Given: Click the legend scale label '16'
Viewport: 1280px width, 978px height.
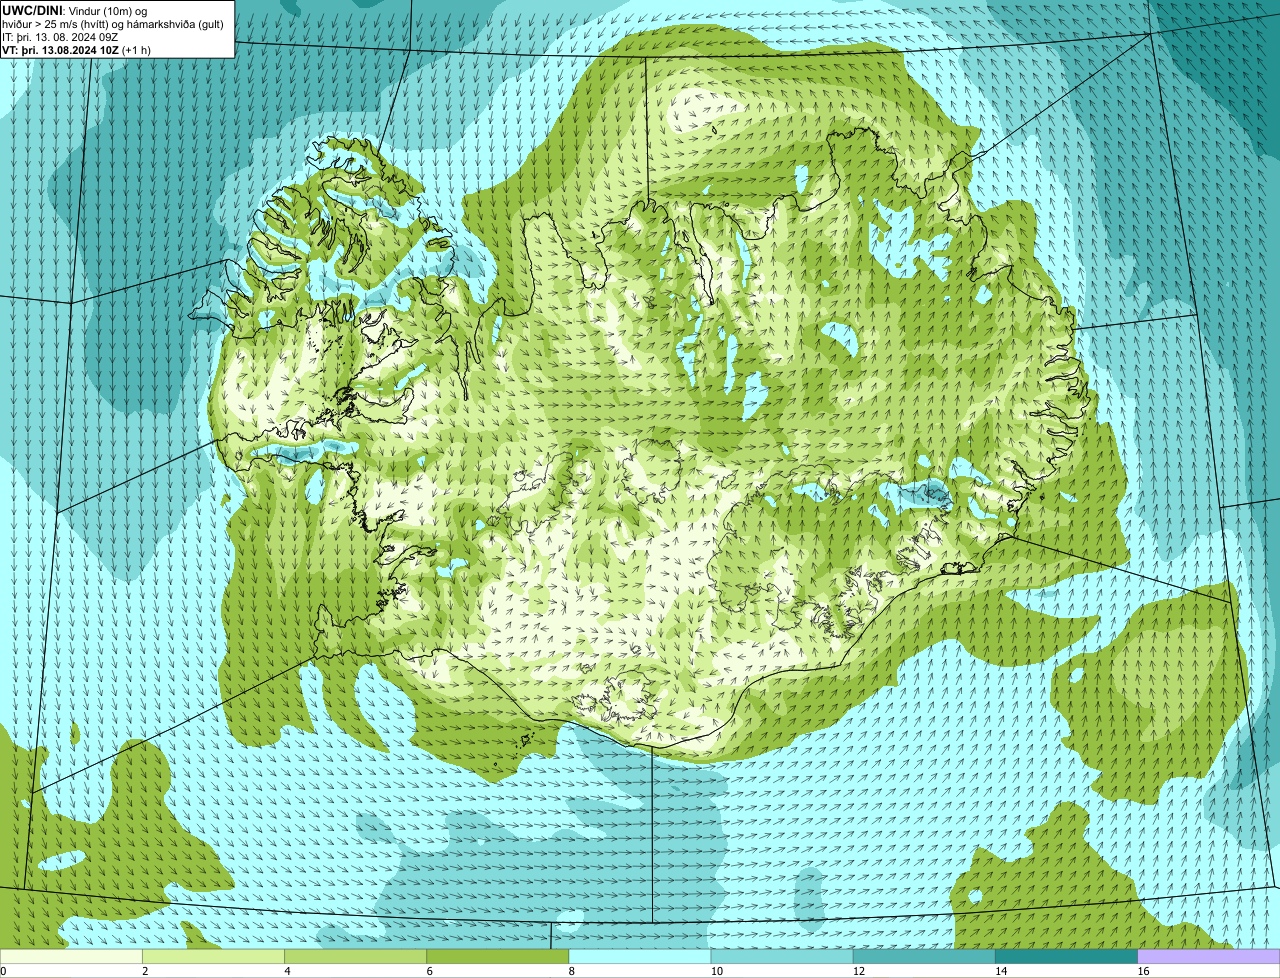Looking at the screenshot, I should point(1142,971).
